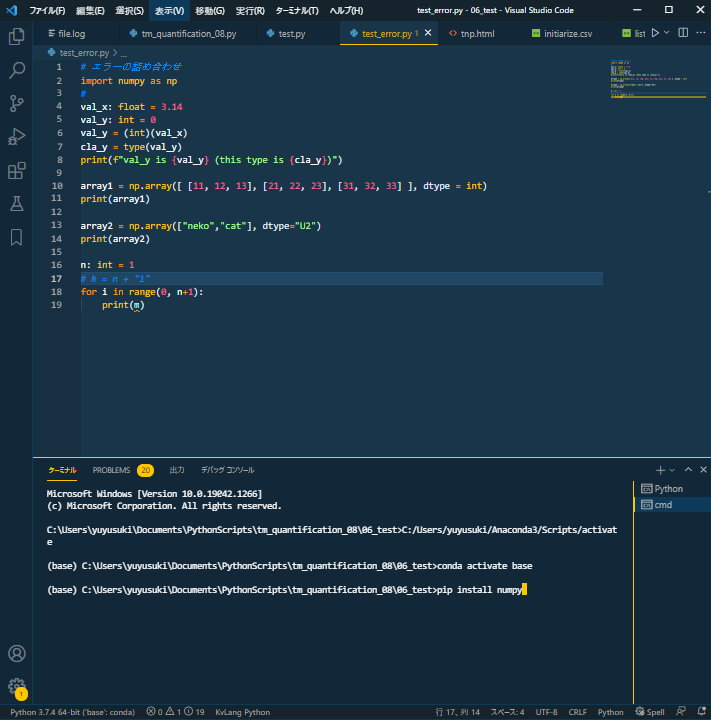Change the CRLF line ending

[x=577, y=712]
